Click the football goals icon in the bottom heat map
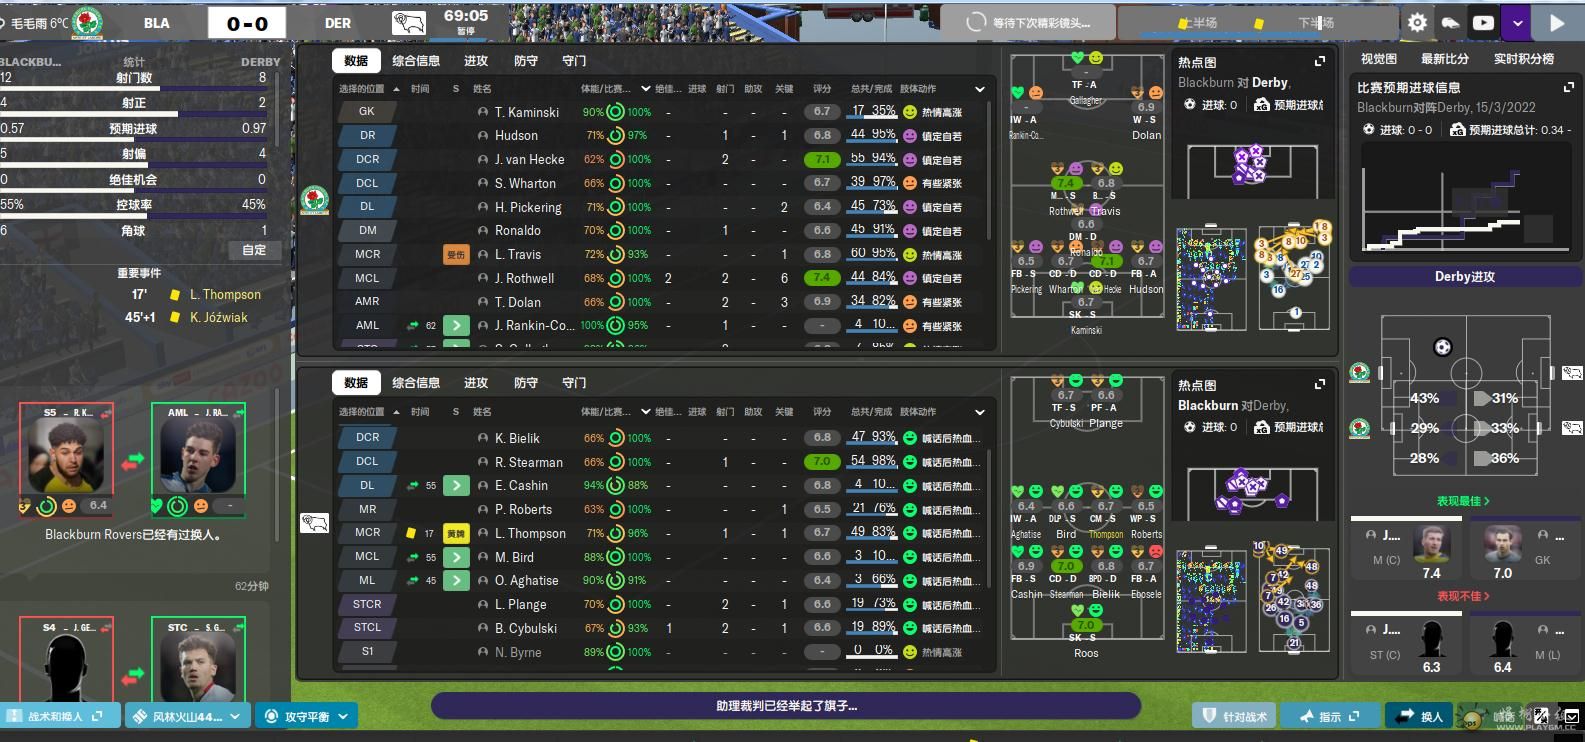 (1189, 427)
